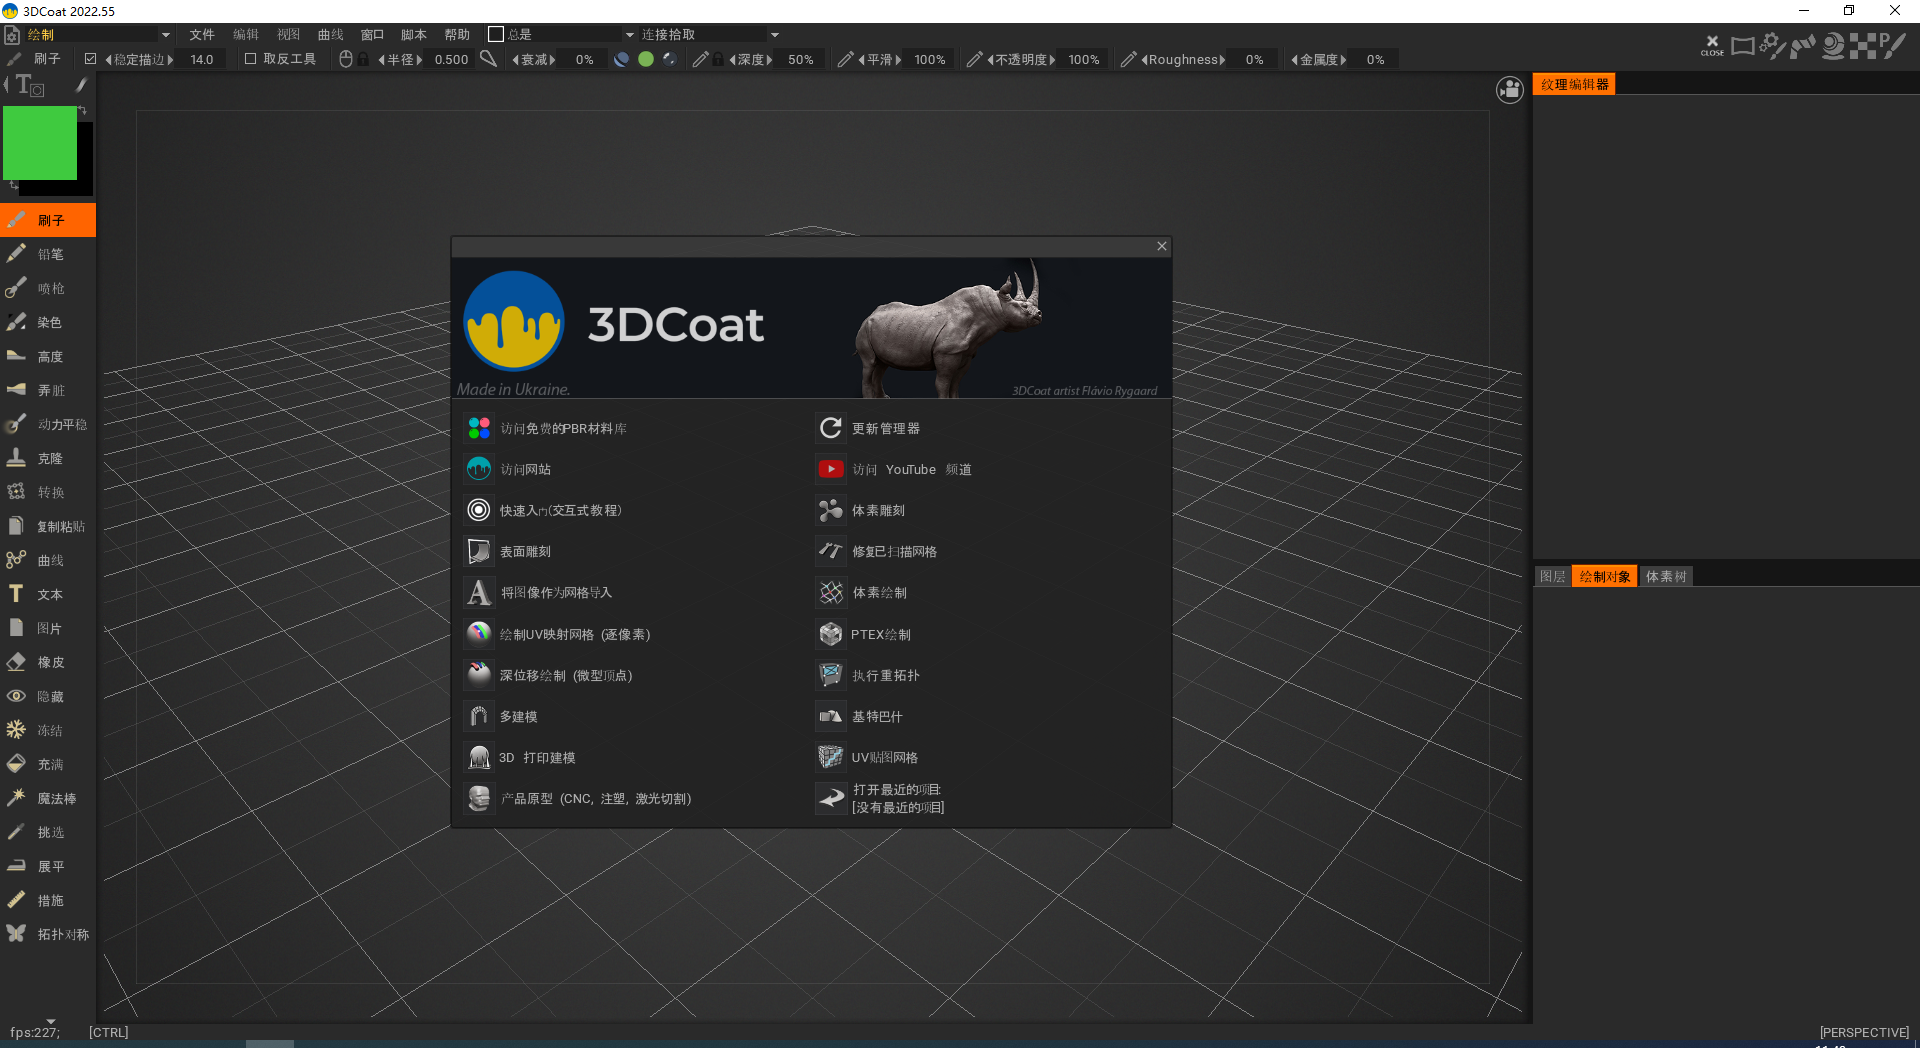This screenshot has height=1048, width=1920.
Task: Open the 绘制 workspace dropdown
Action: (x=88, y=33)
